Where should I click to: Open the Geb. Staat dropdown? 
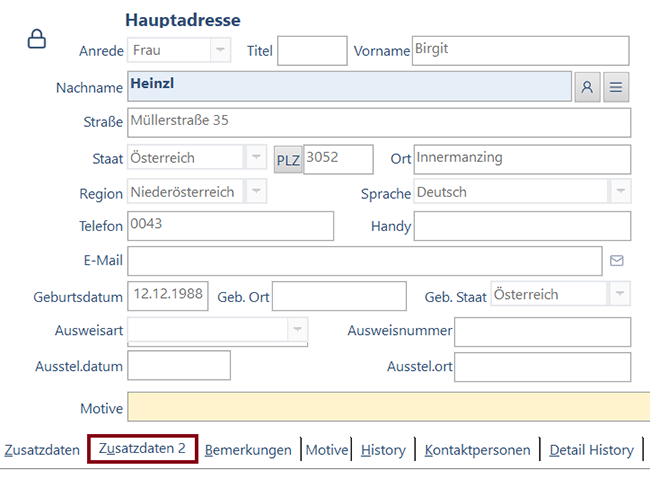pos(620,295)
